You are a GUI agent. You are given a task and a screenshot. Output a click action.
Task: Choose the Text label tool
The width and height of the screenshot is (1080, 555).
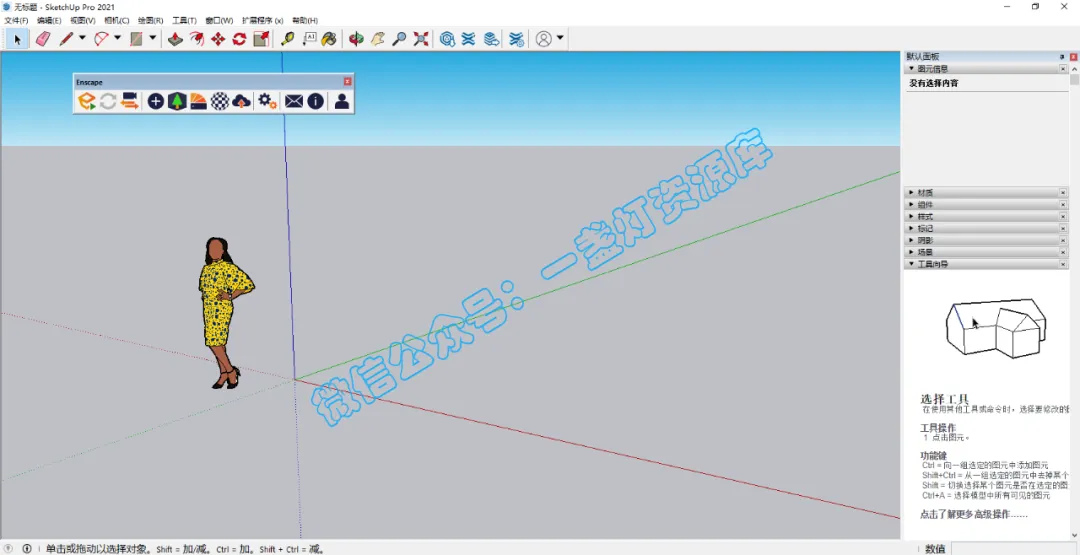(x=309, y=39)
